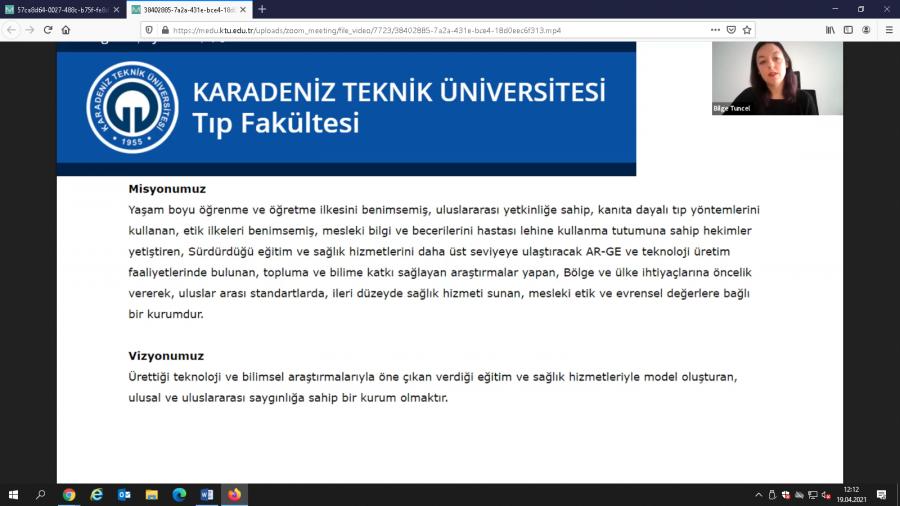The image size is (900, 506).
Task: Open a new browser tab
Action: 262,9
